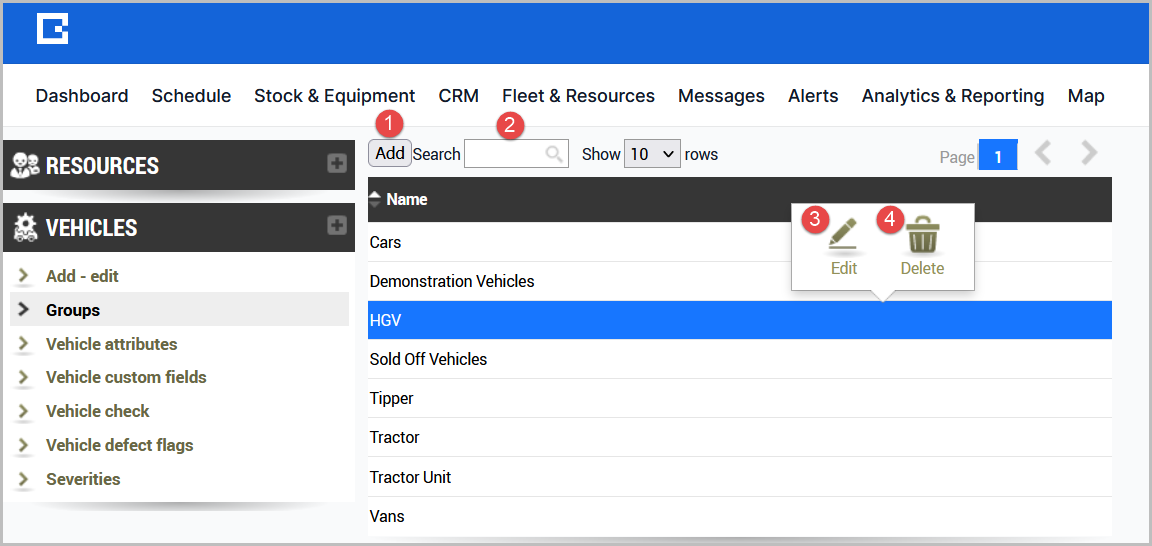This screenshot has height=546, width=1152.
Task: Open the Messages menu
Action: (x=721, y=96)
